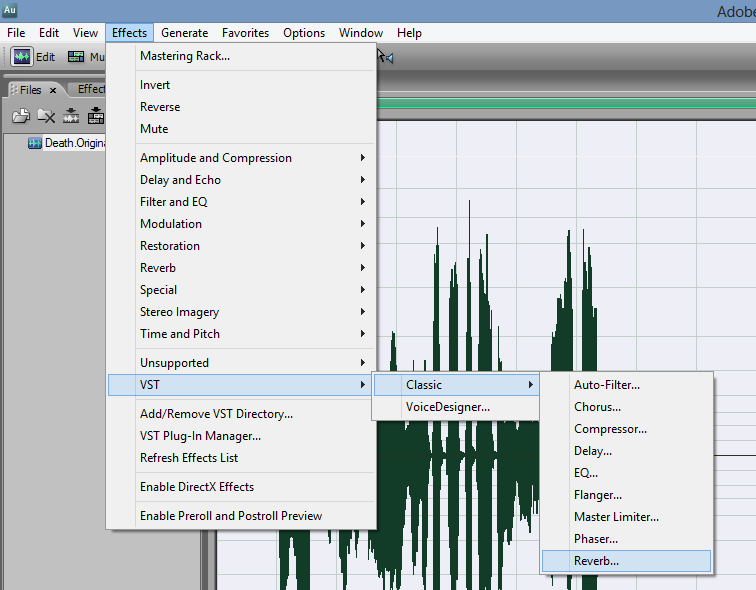Click the Insert Into CD List icon
756x590 pixels.
point(96,116)
